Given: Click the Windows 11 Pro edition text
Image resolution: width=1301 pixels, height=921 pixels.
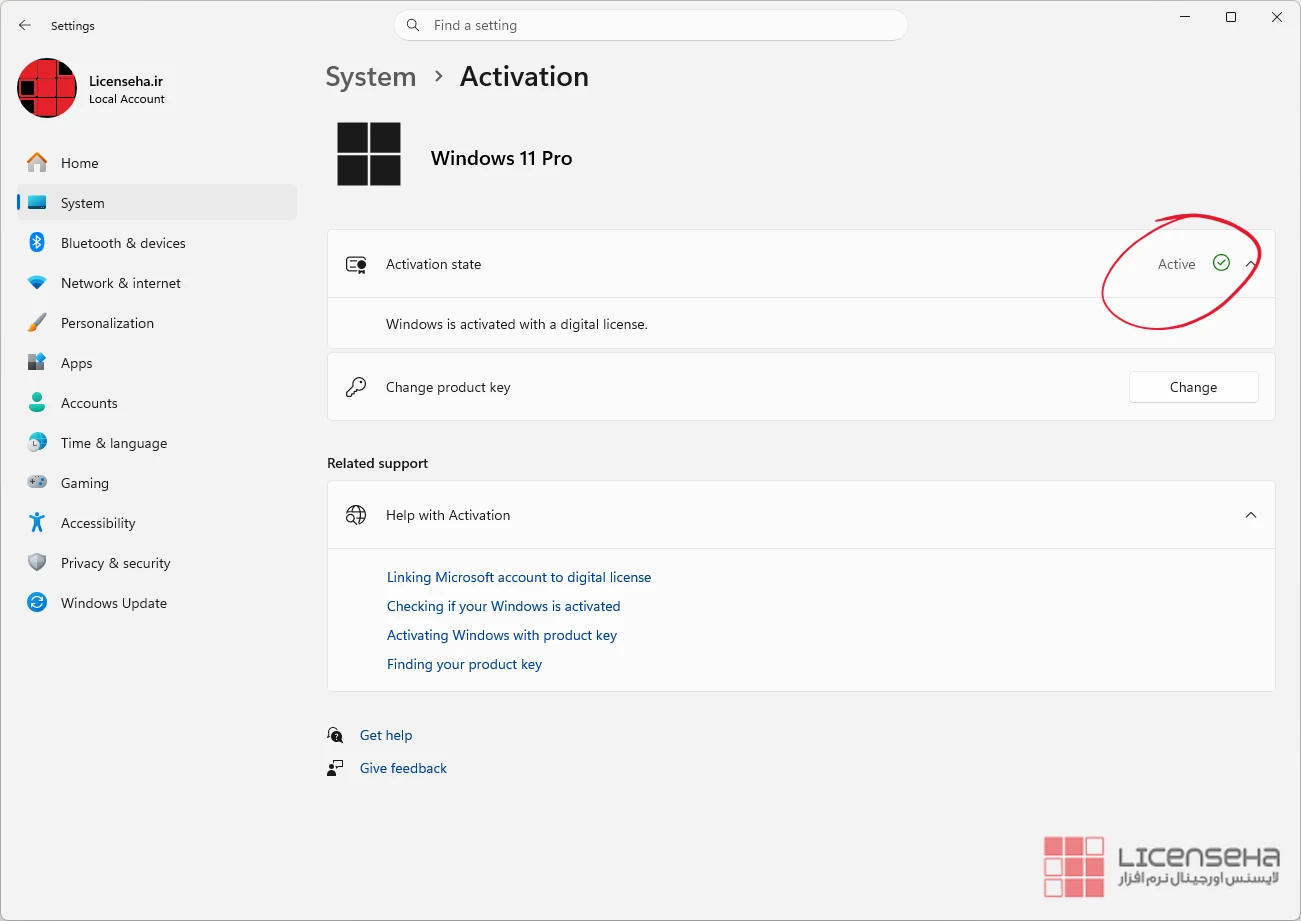Looking at the screenshot, I should (x=502, y=158).
